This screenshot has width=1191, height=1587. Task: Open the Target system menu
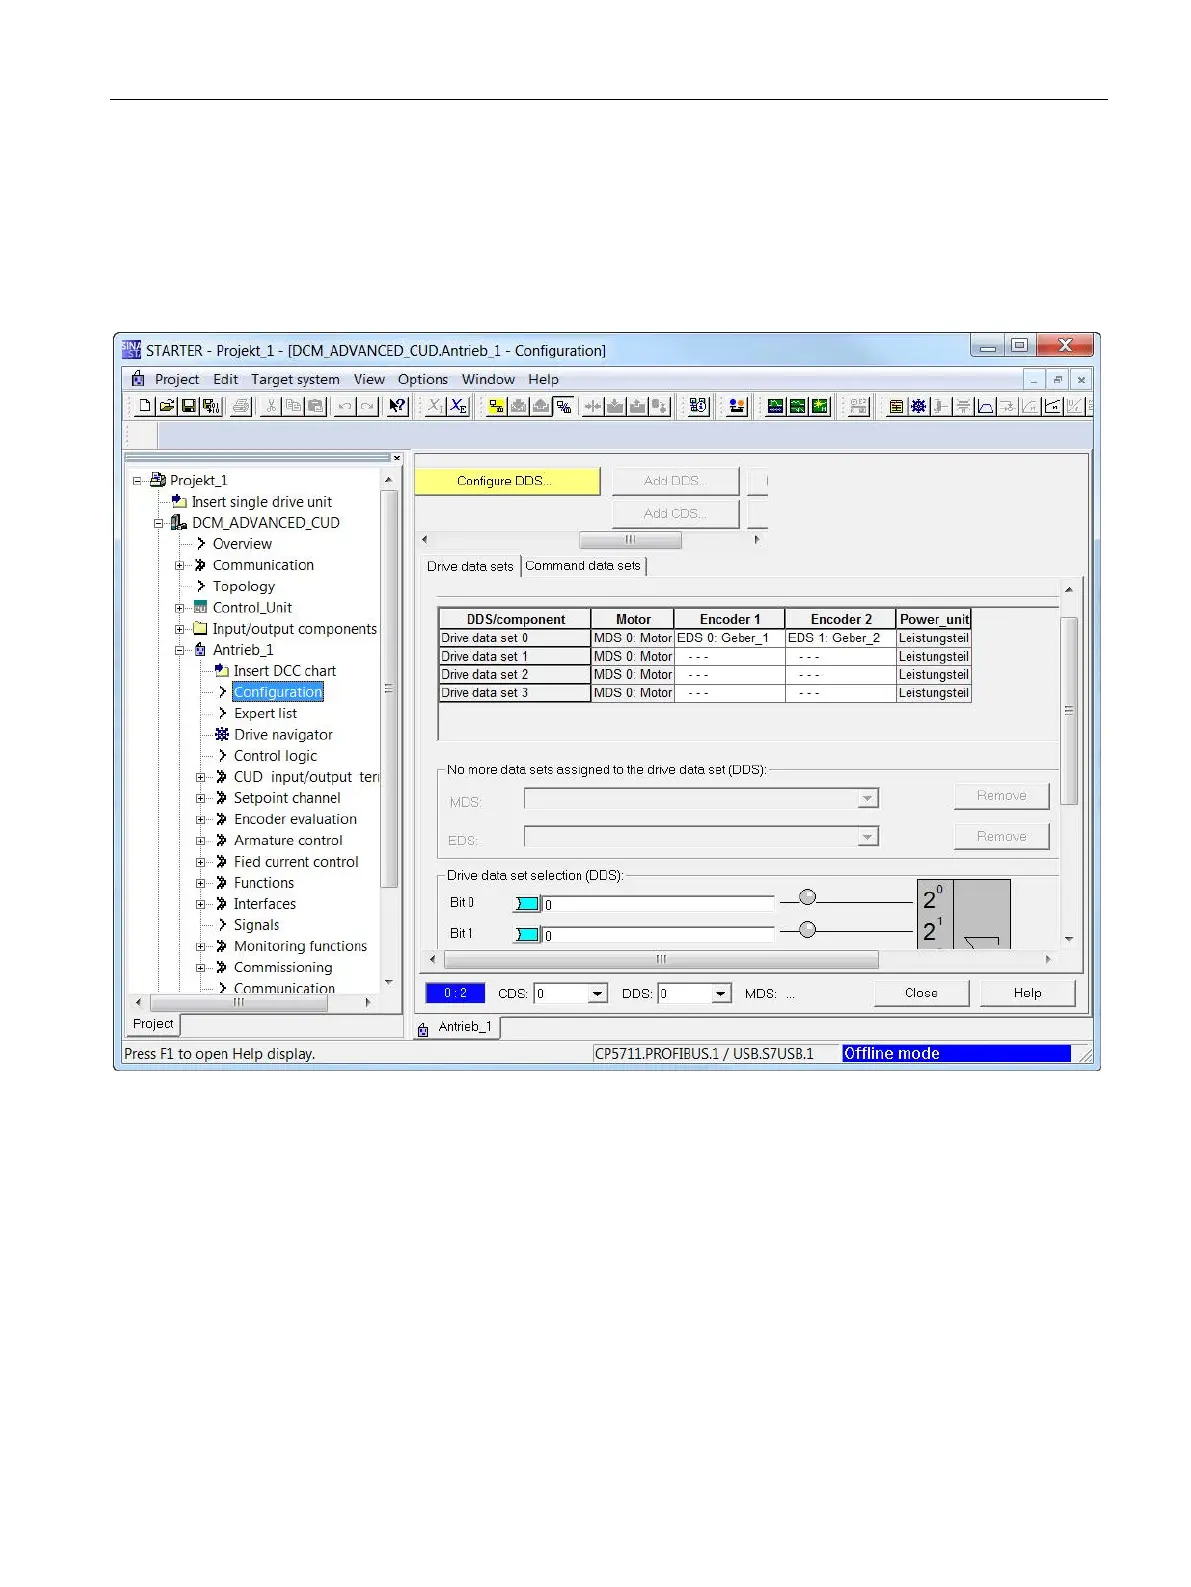click(x=295, y=379)
